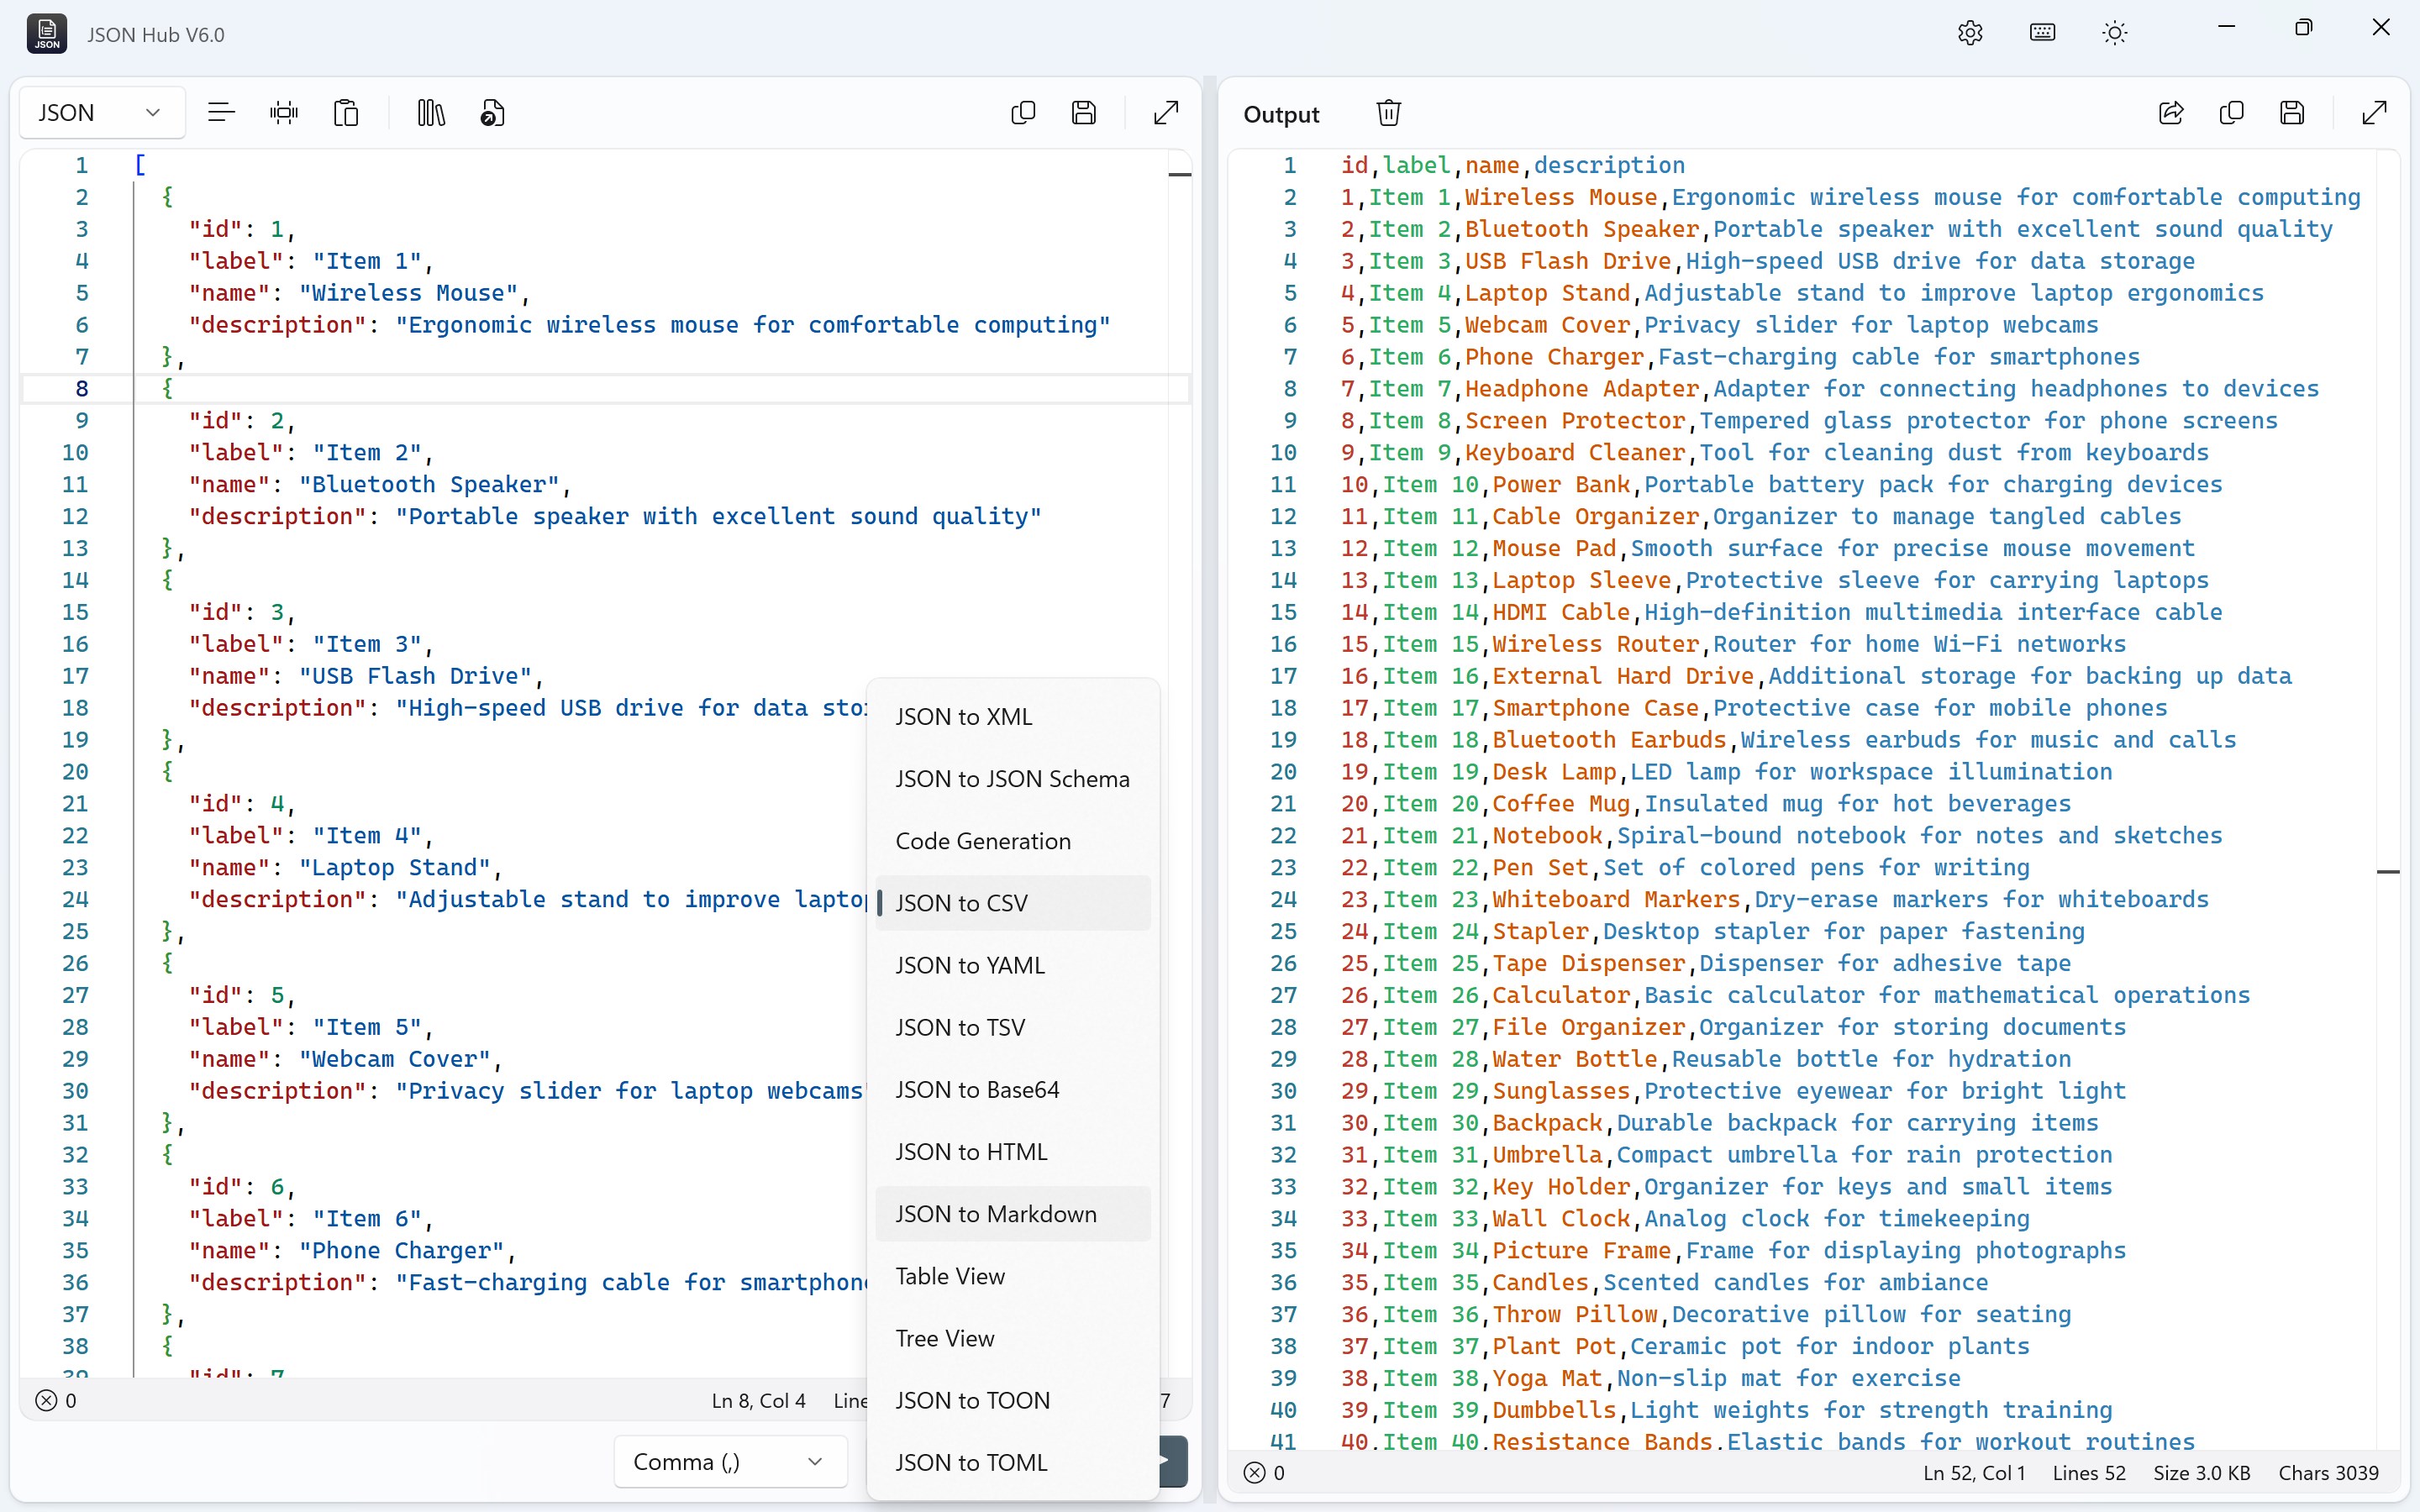Open JSON Hub settings gear
Viewport: 2420px width, 1512px height.
coord(1969,32)
